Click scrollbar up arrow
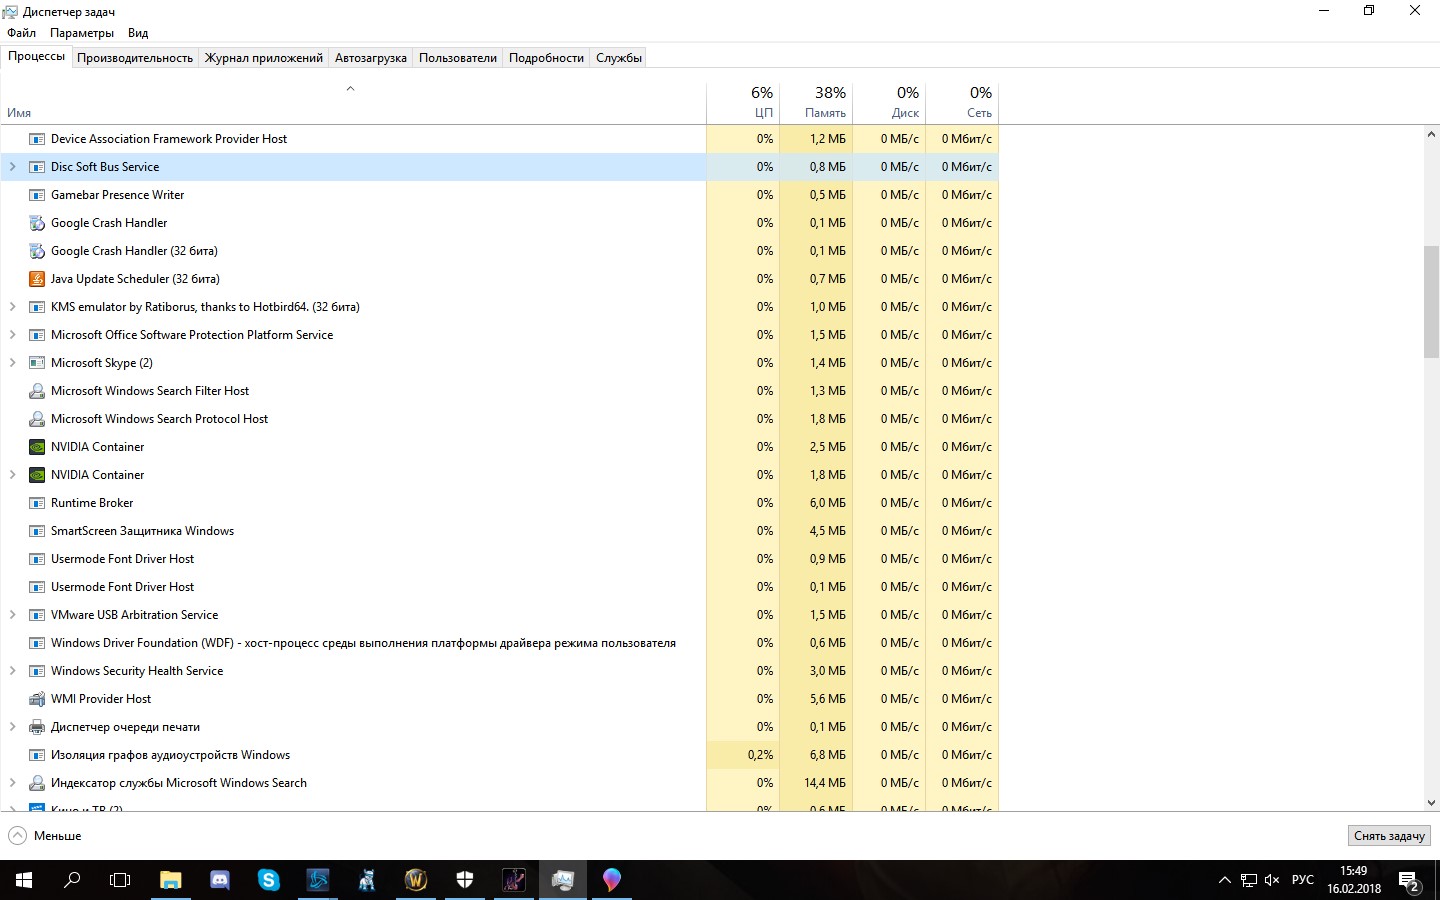The height and width of the screenshot is (900, 1440). pyautogui.click(x=1431, y=134)
